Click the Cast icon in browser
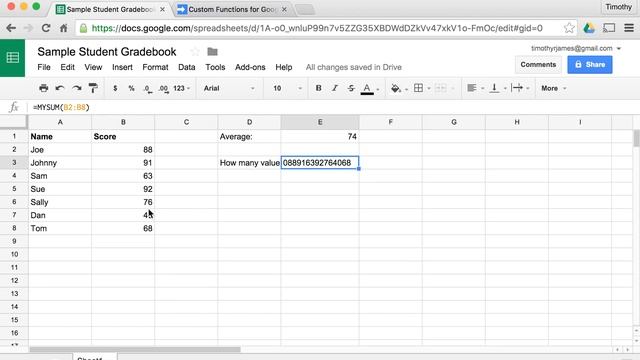This screenshot has width=640, height=360. coord(609,28)
